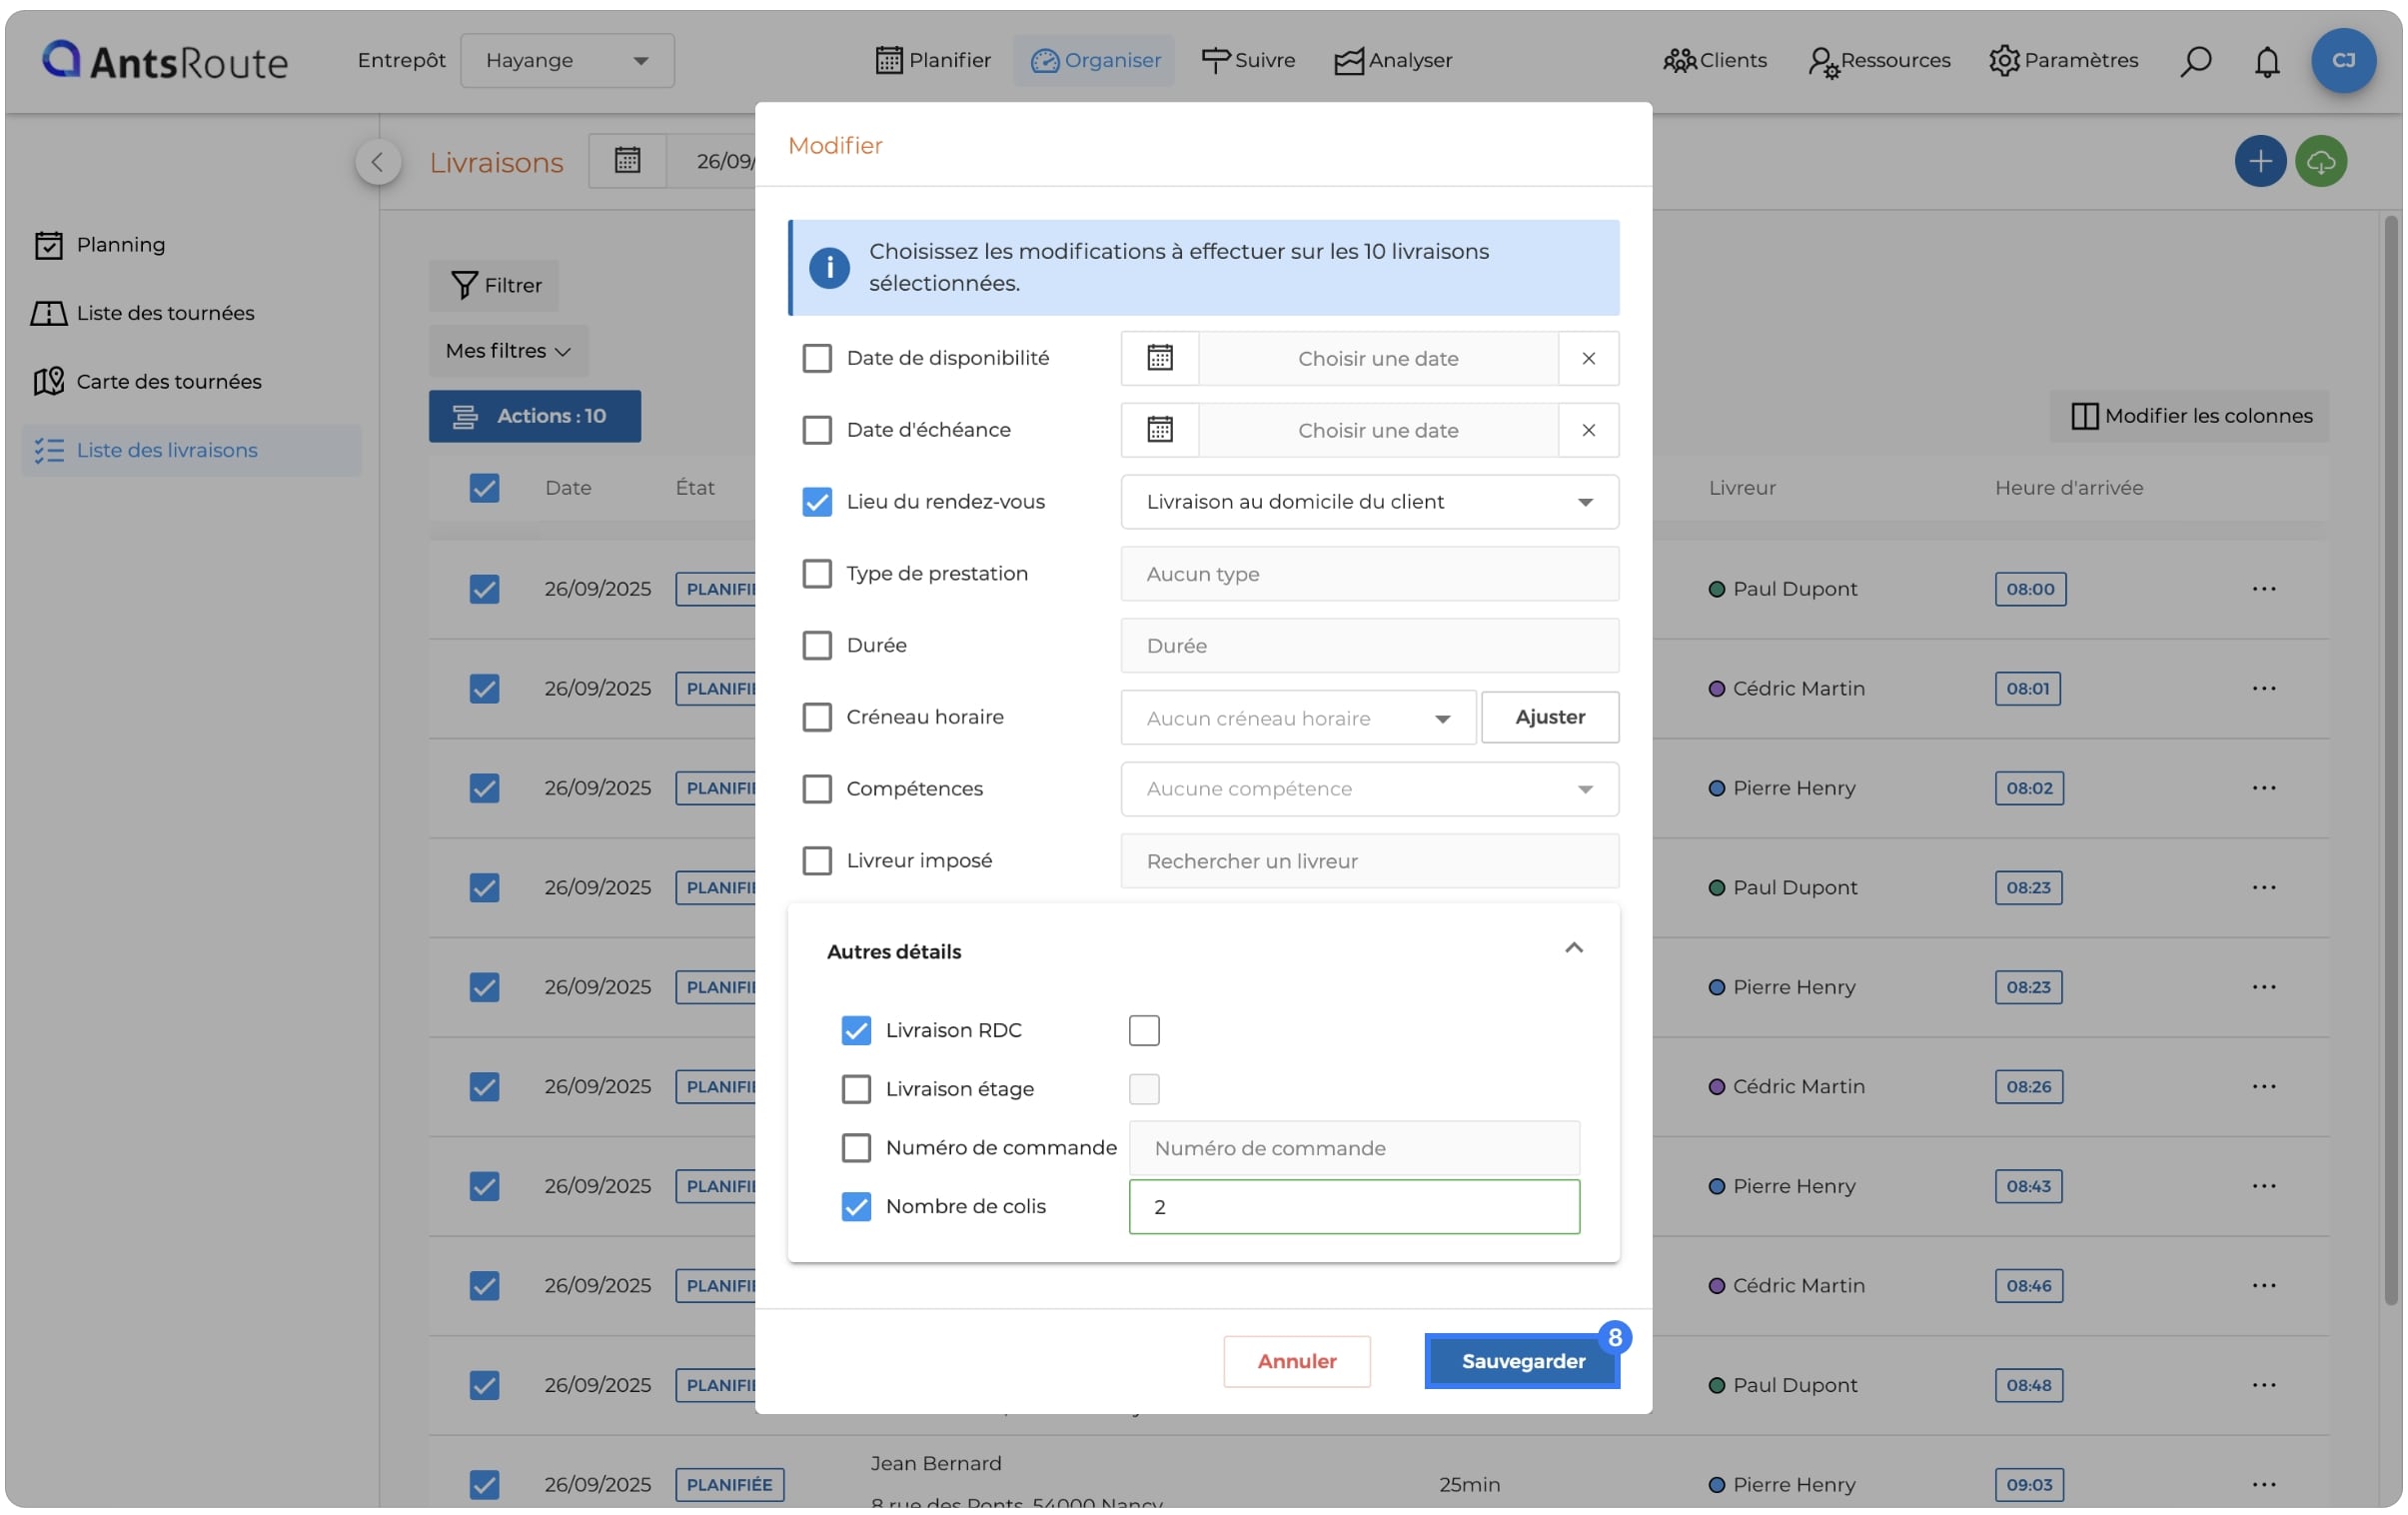Collapse the Autres détails section
The height and width of the screenshot is (1515, 2408).
click(x=1573, y=949)
